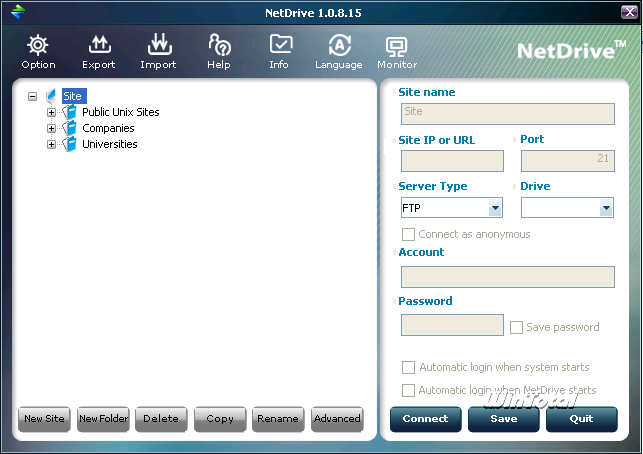Click the Save button
Viewport: 643px width, 454px height.
tap(504, 419)
